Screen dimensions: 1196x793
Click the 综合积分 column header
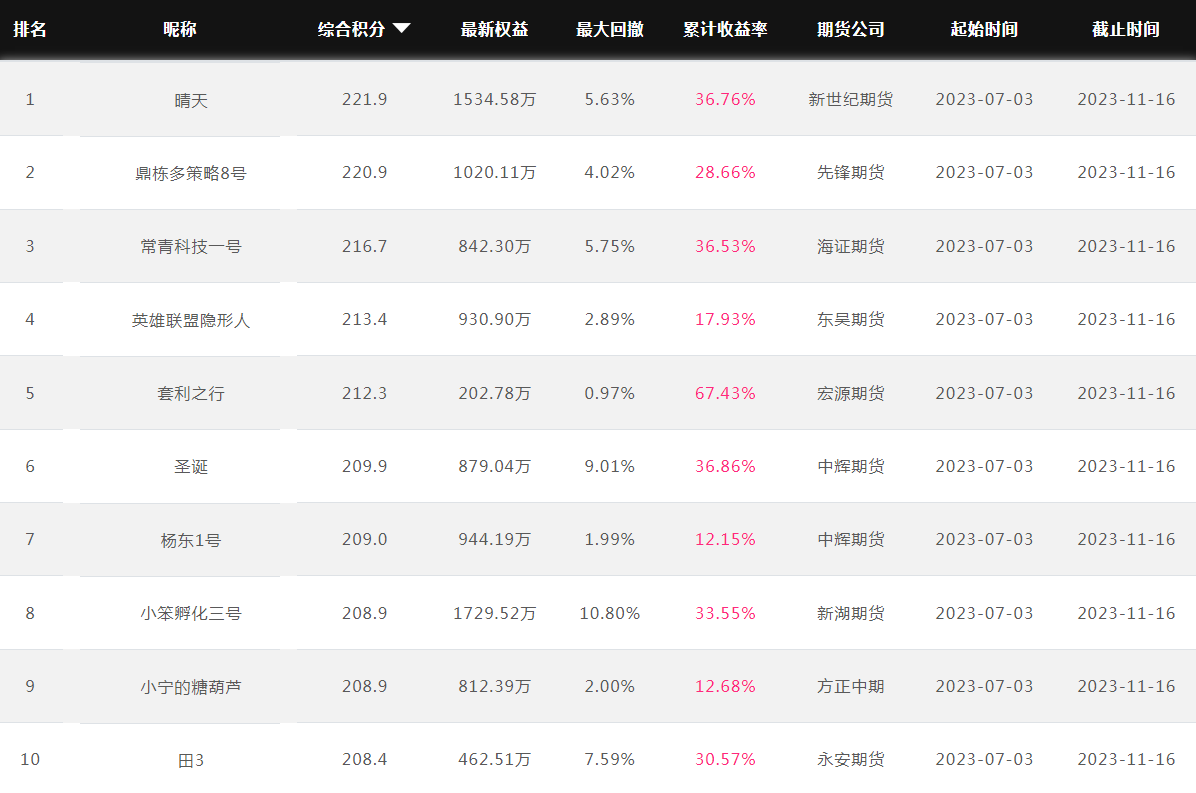pyautogui.click(x=351, y=29)
